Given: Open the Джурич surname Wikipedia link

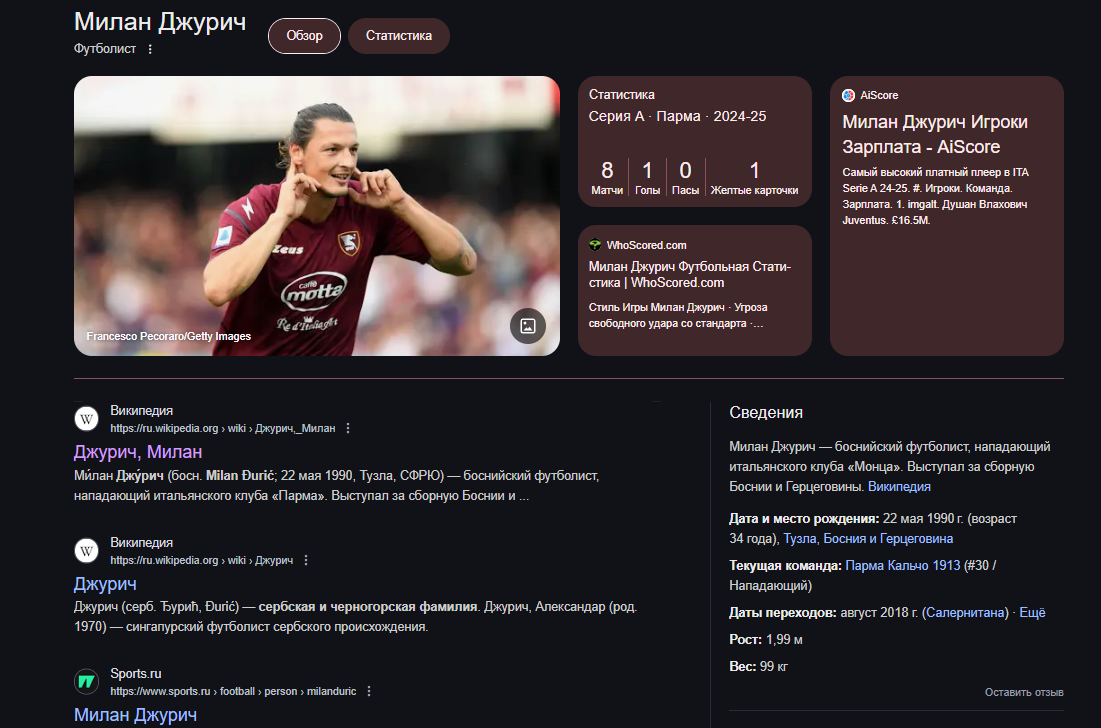Looking at the screenshot, I should click(x=105, y=583).
